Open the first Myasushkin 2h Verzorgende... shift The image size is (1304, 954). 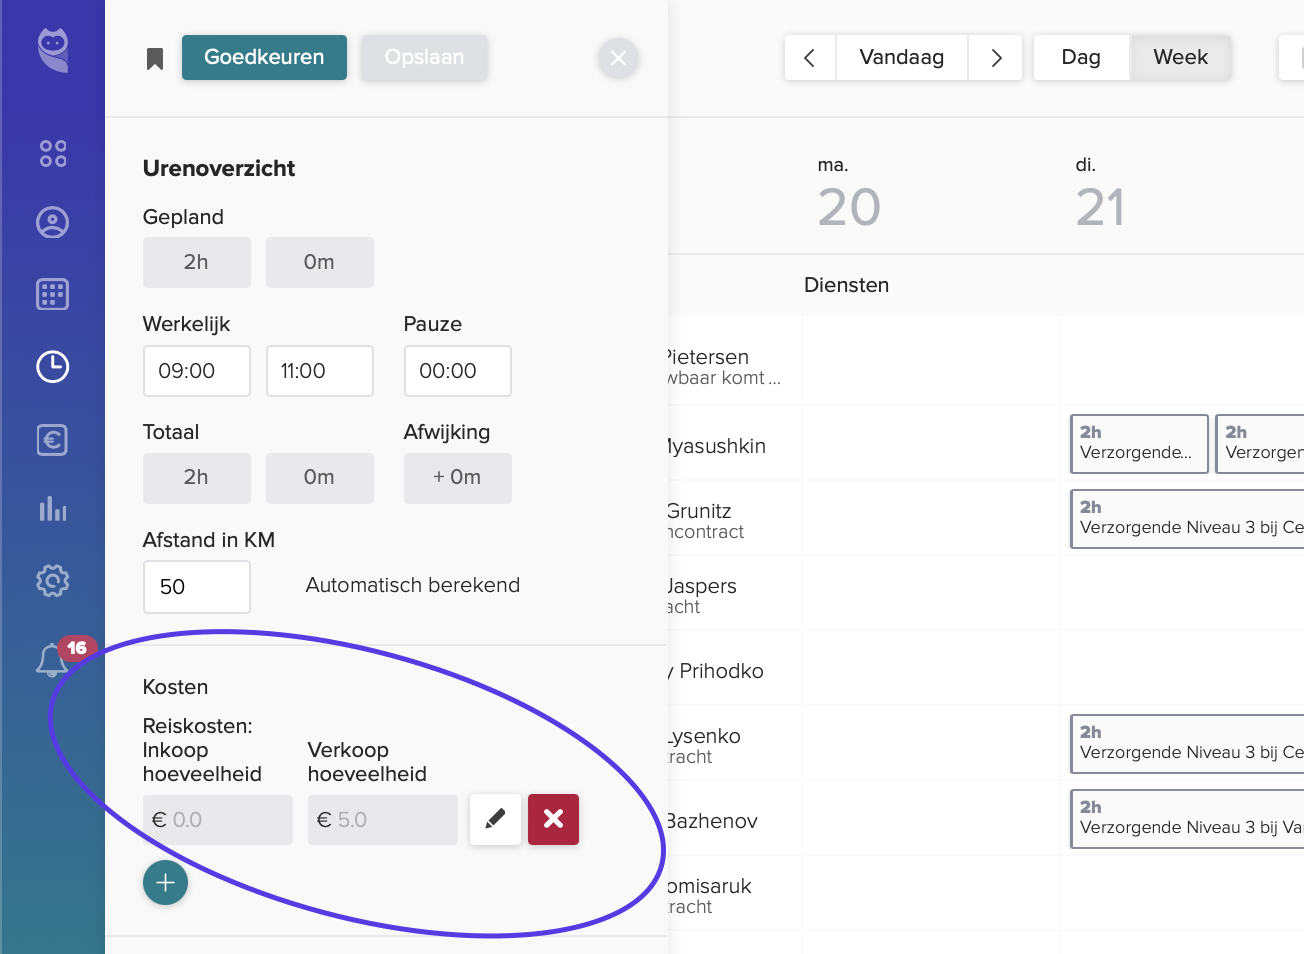[1139, 444]
